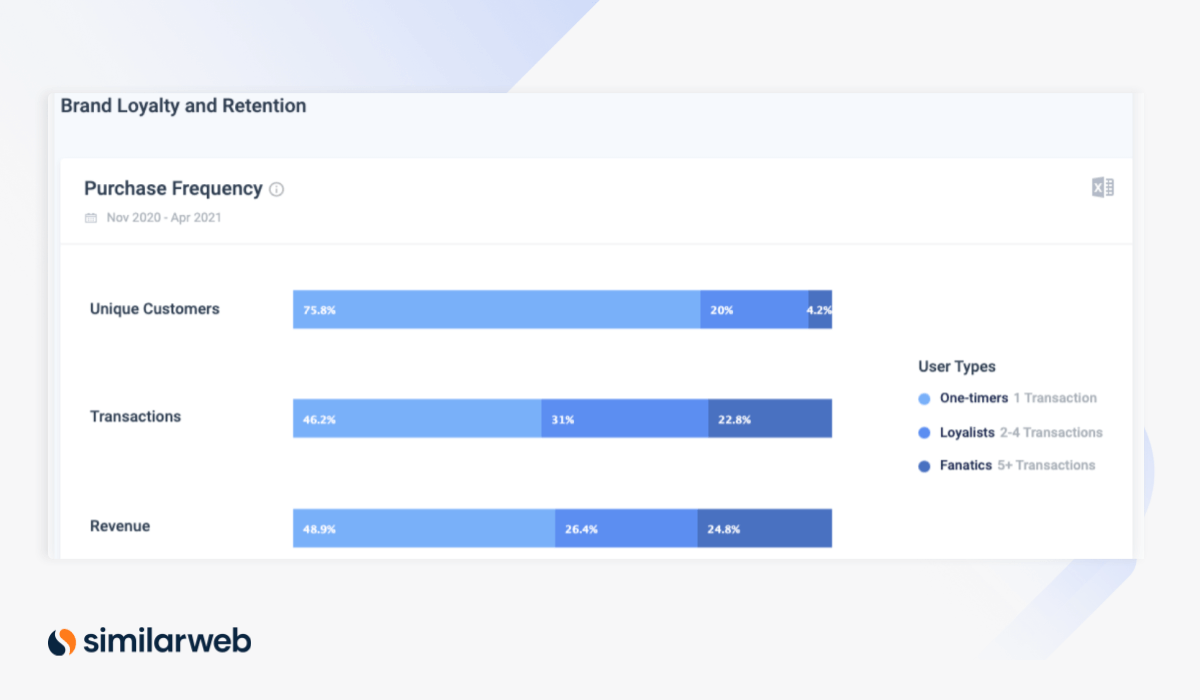Viewport: 1200px width, 700px height.
Task: Select the One-timers legend label
Action: pos(973,398)
